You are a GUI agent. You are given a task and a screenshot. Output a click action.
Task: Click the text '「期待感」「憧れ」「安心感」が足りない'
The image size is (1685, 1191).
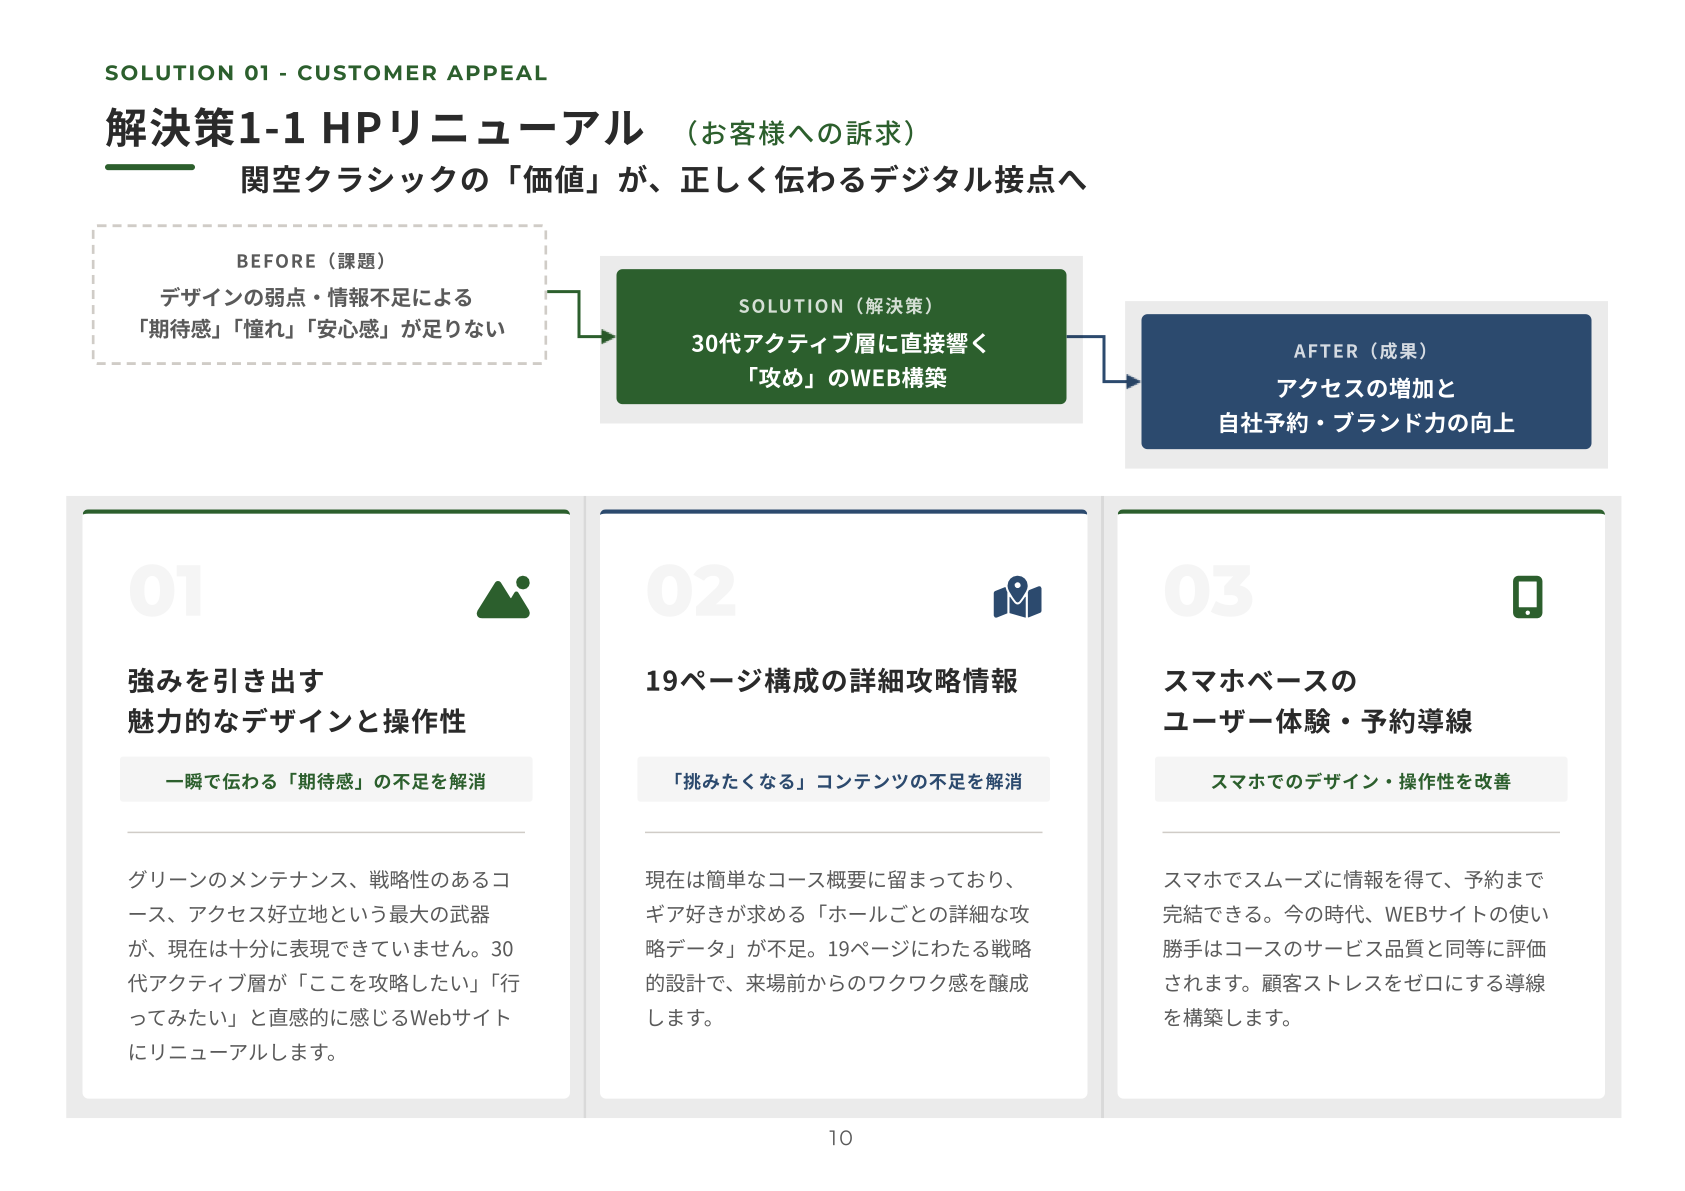[320, 329]
